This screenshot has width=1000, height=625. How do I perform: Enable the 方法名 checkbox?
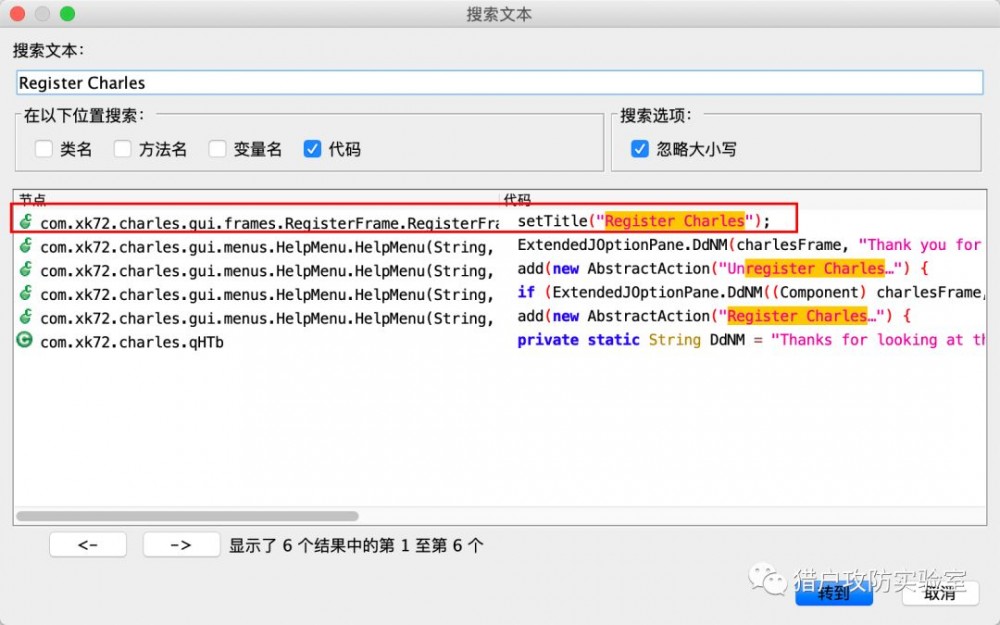coord(122,149)
